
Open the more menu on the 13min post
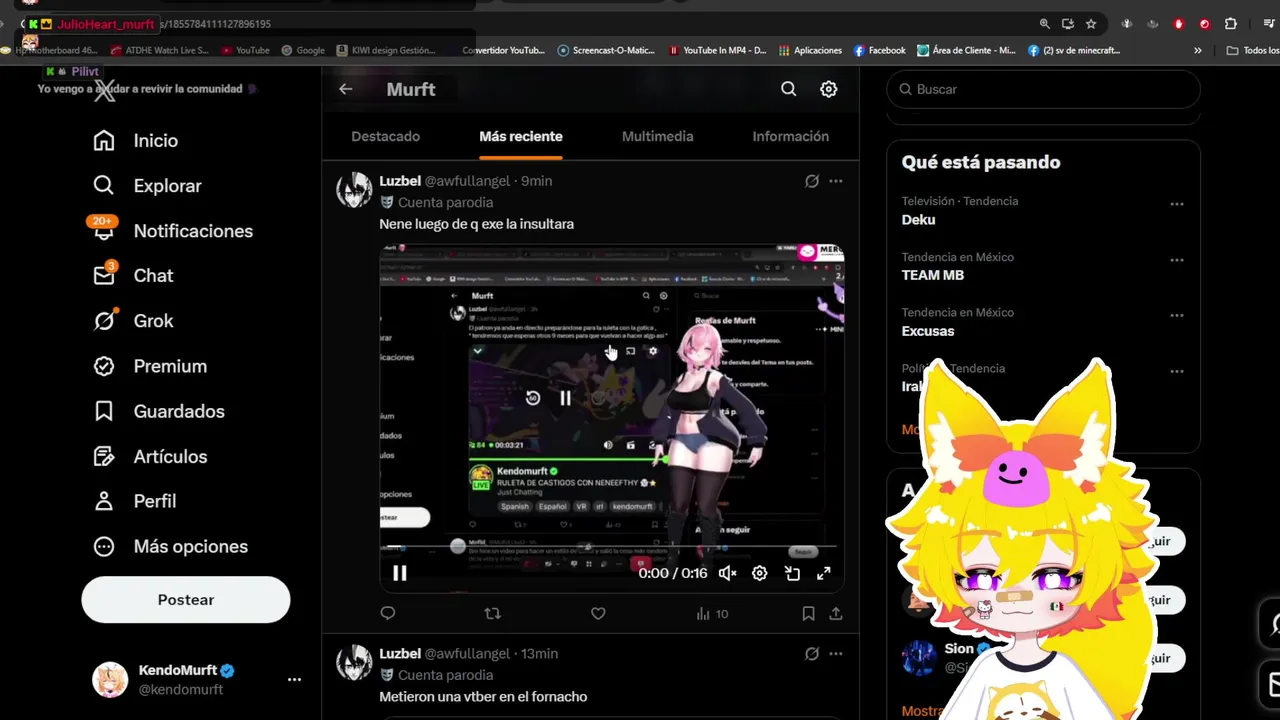pyautogui.click(x=836, y=653)
